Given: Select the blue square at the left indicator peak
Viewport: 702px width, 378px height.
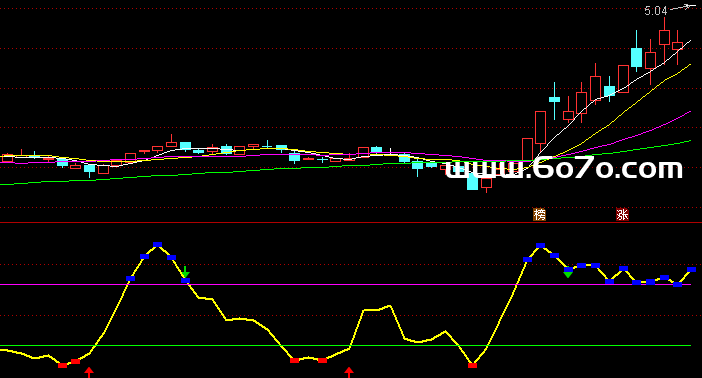Looking at the screenshot, I should click(157, 245).
